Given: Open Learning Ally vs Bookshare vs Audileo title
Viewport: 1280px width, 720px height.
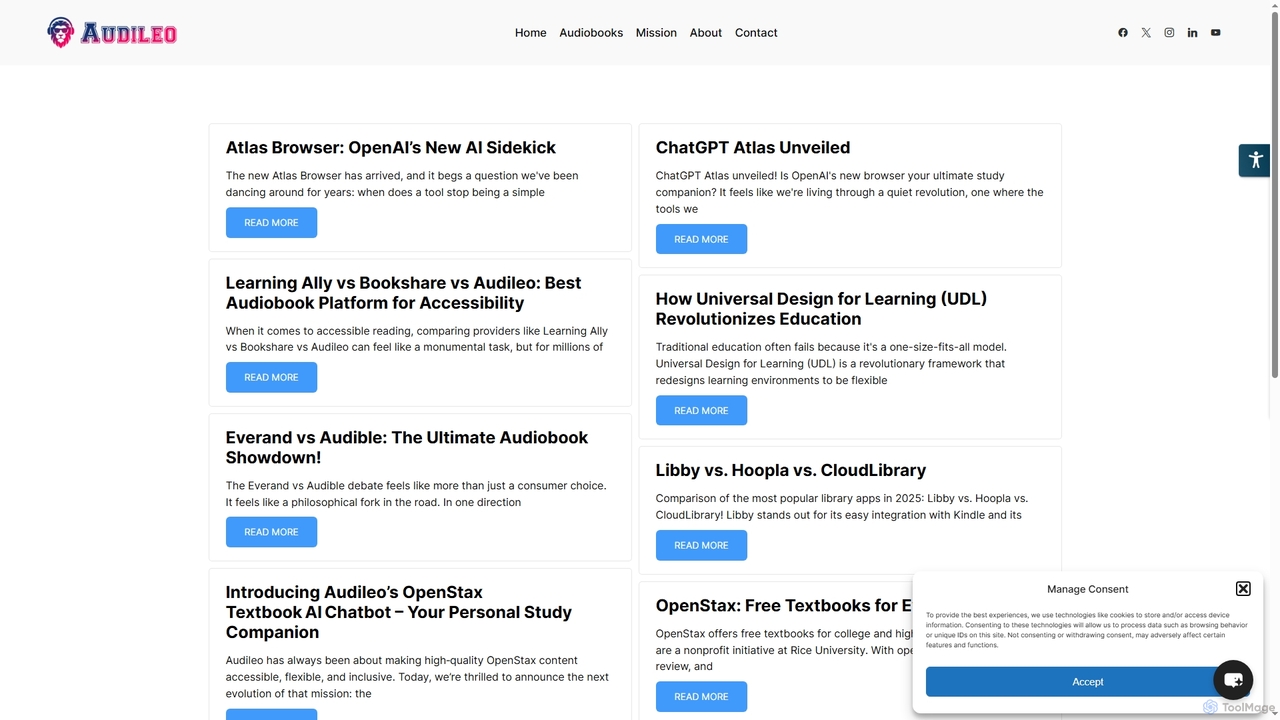Looking at the screenshot, I should click(403, 293).
